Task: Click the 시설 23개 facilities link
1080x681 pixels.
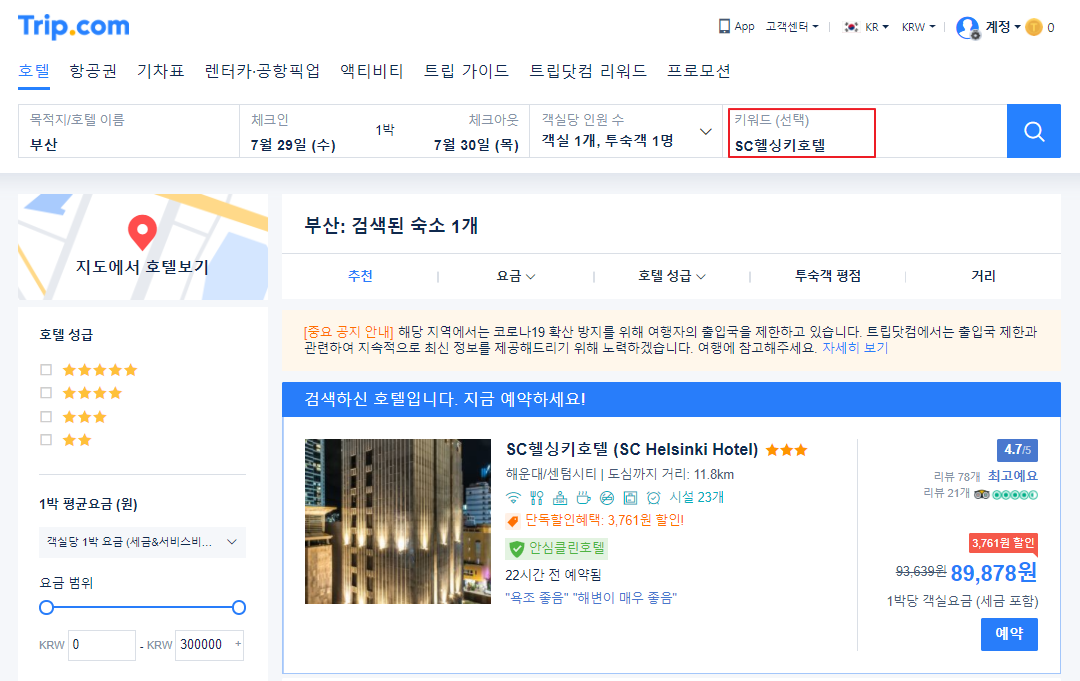Action: click(696, 497)
